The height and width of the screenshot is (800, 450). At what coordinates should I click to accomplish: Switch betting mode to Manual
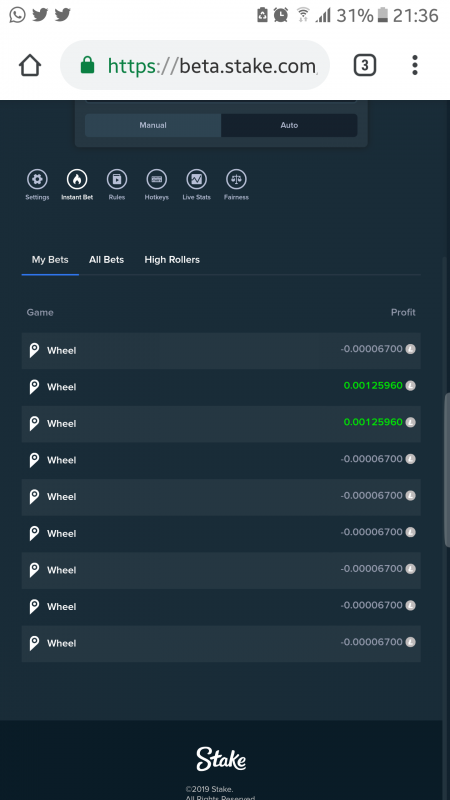153,125
